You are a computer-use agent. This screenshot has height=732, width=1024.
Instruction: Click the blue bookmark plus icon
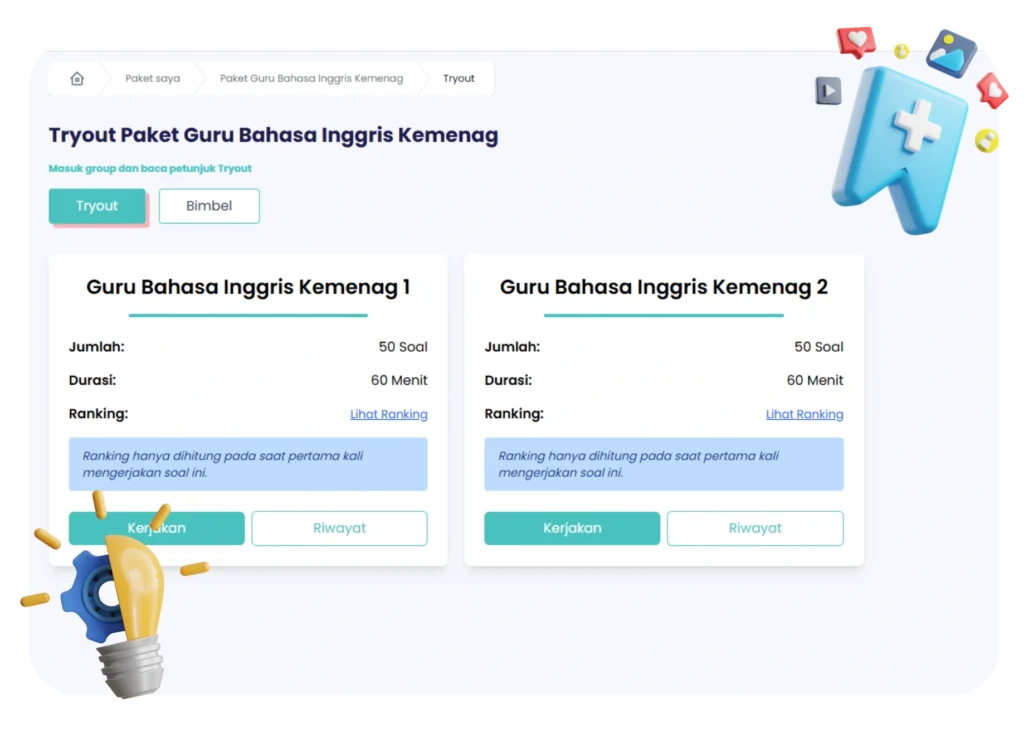(901, 149)
